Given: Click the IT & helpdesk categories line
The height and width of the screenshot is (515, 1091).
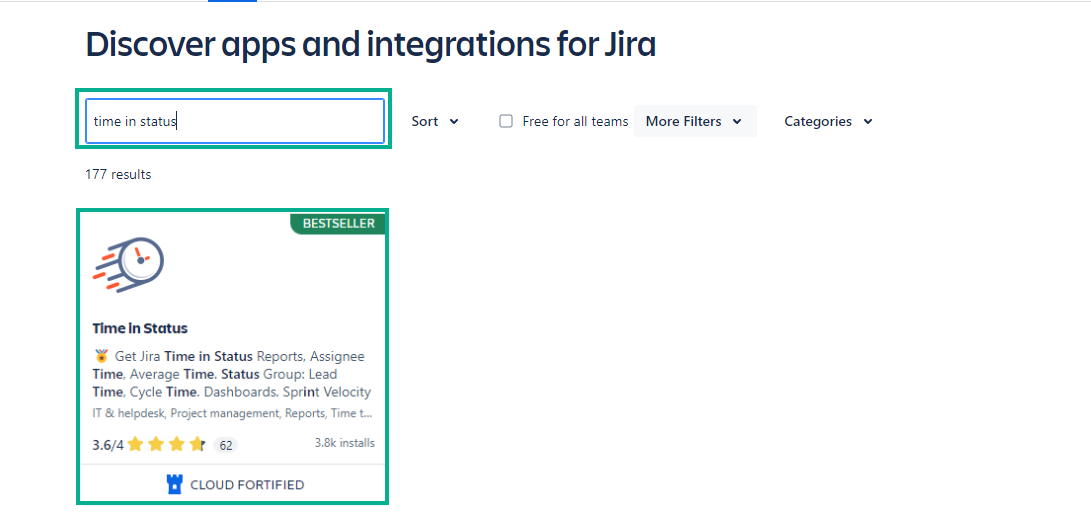Looking at the screenshot, I should click(232, 413).
